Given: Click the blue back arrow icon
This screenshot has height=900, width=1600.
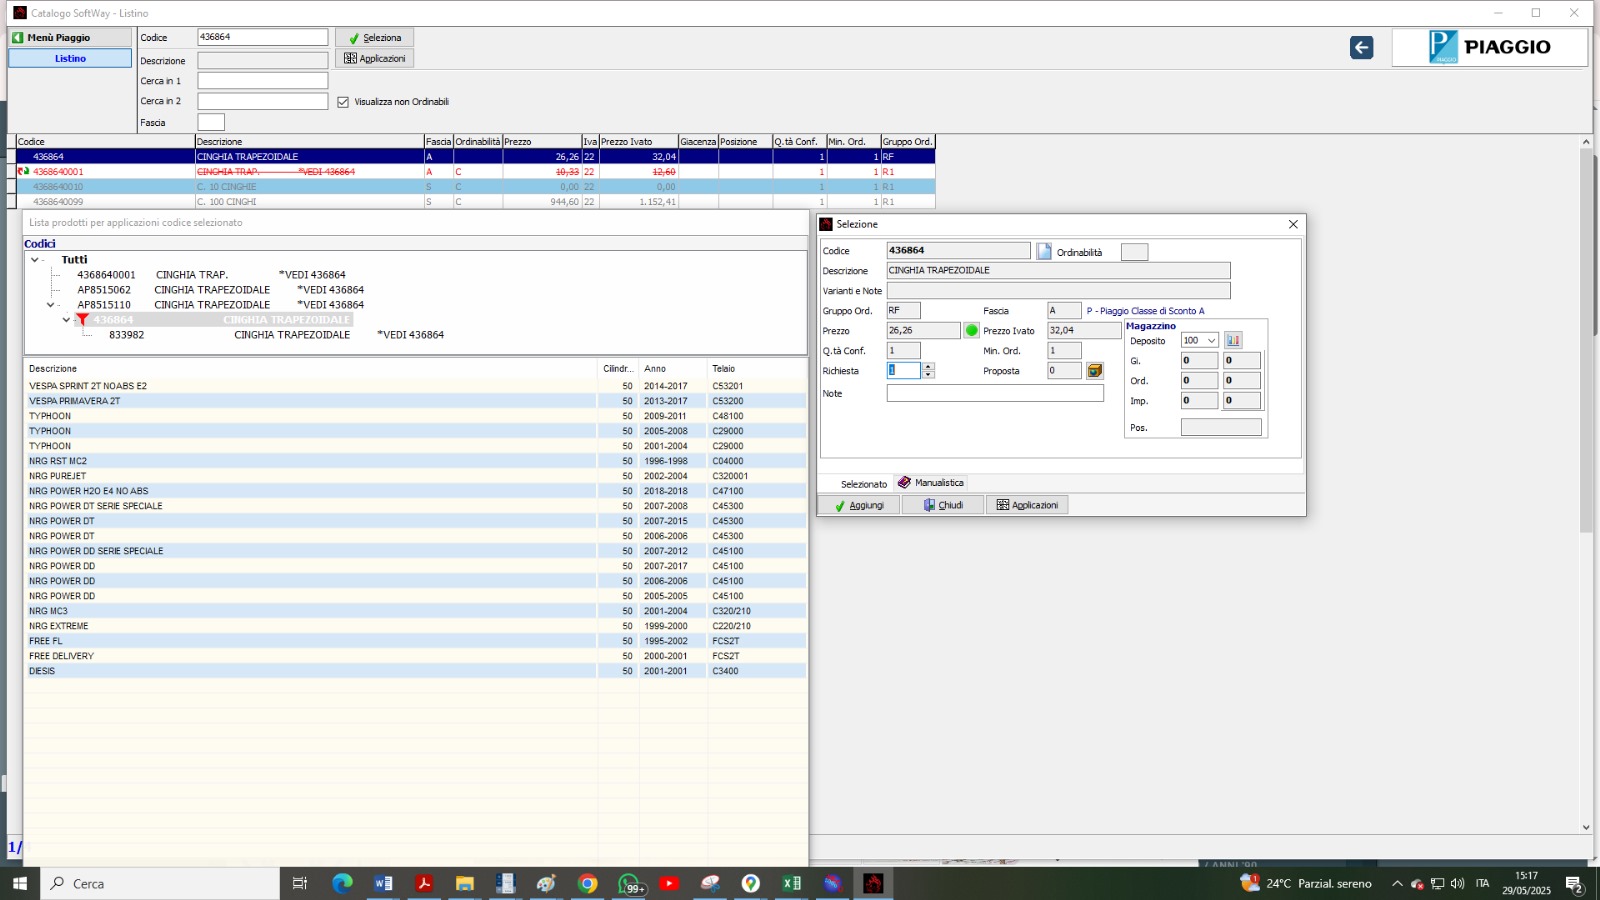Looking at the screenshot, I should 1361,48.
